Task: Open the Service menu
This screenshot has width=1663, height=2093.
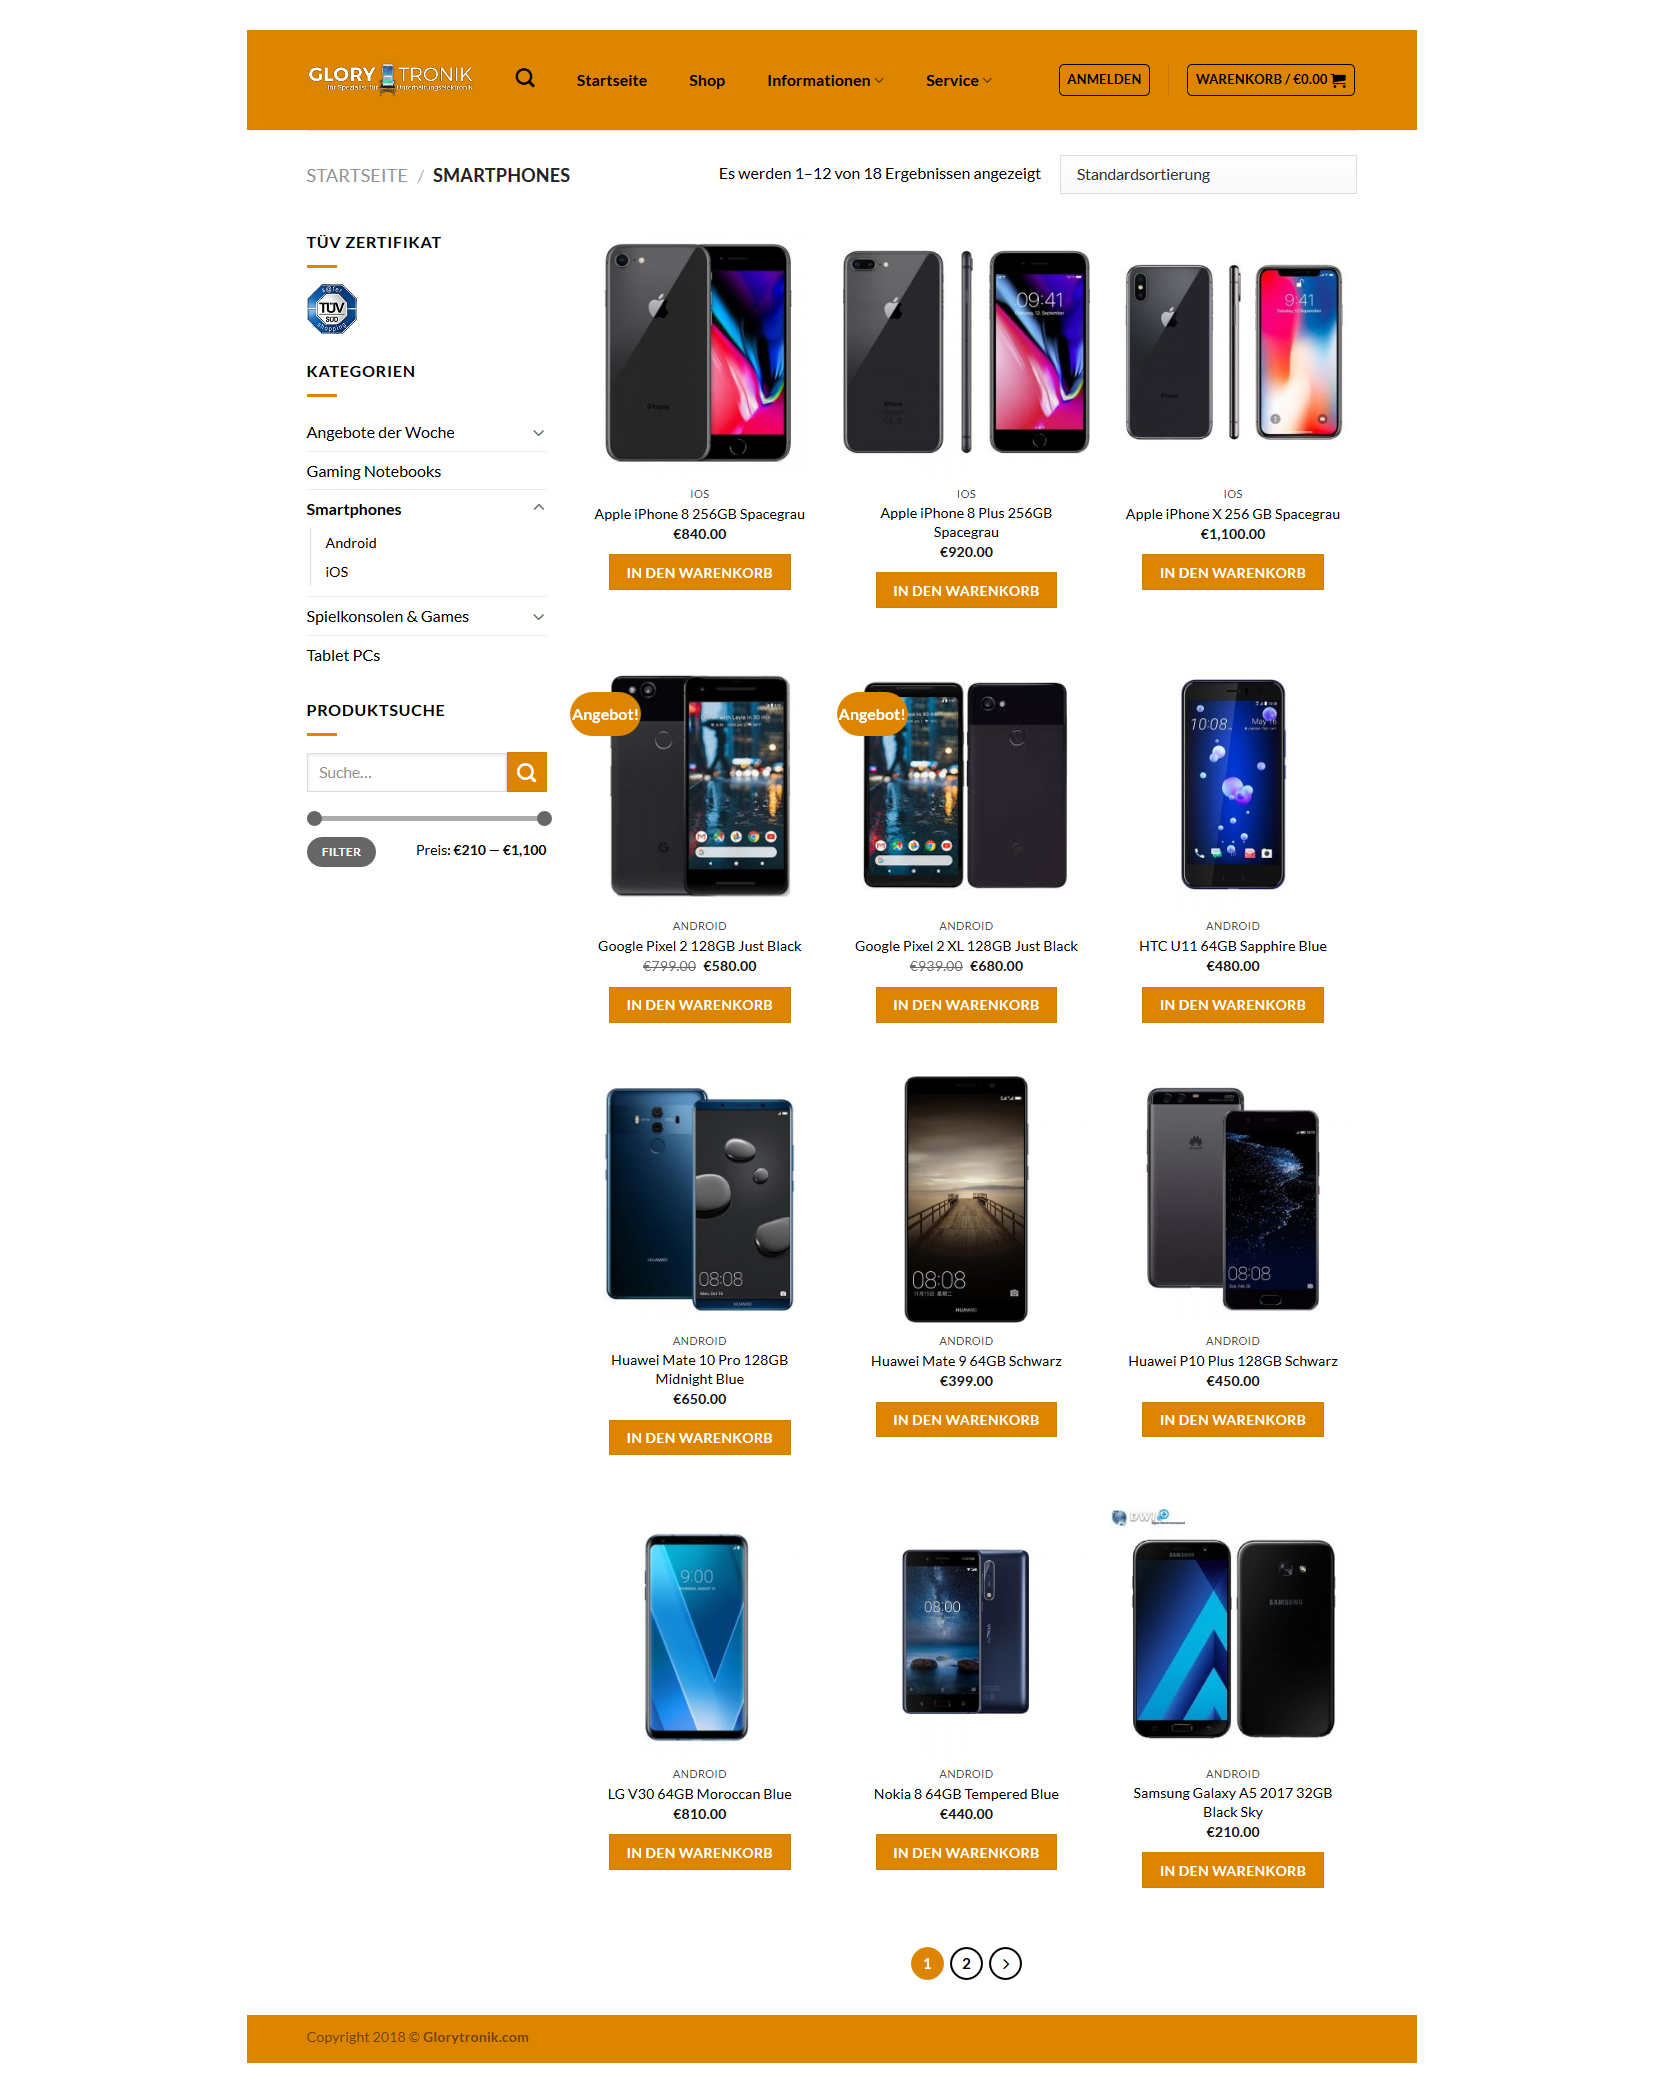Action: (958, 80)
